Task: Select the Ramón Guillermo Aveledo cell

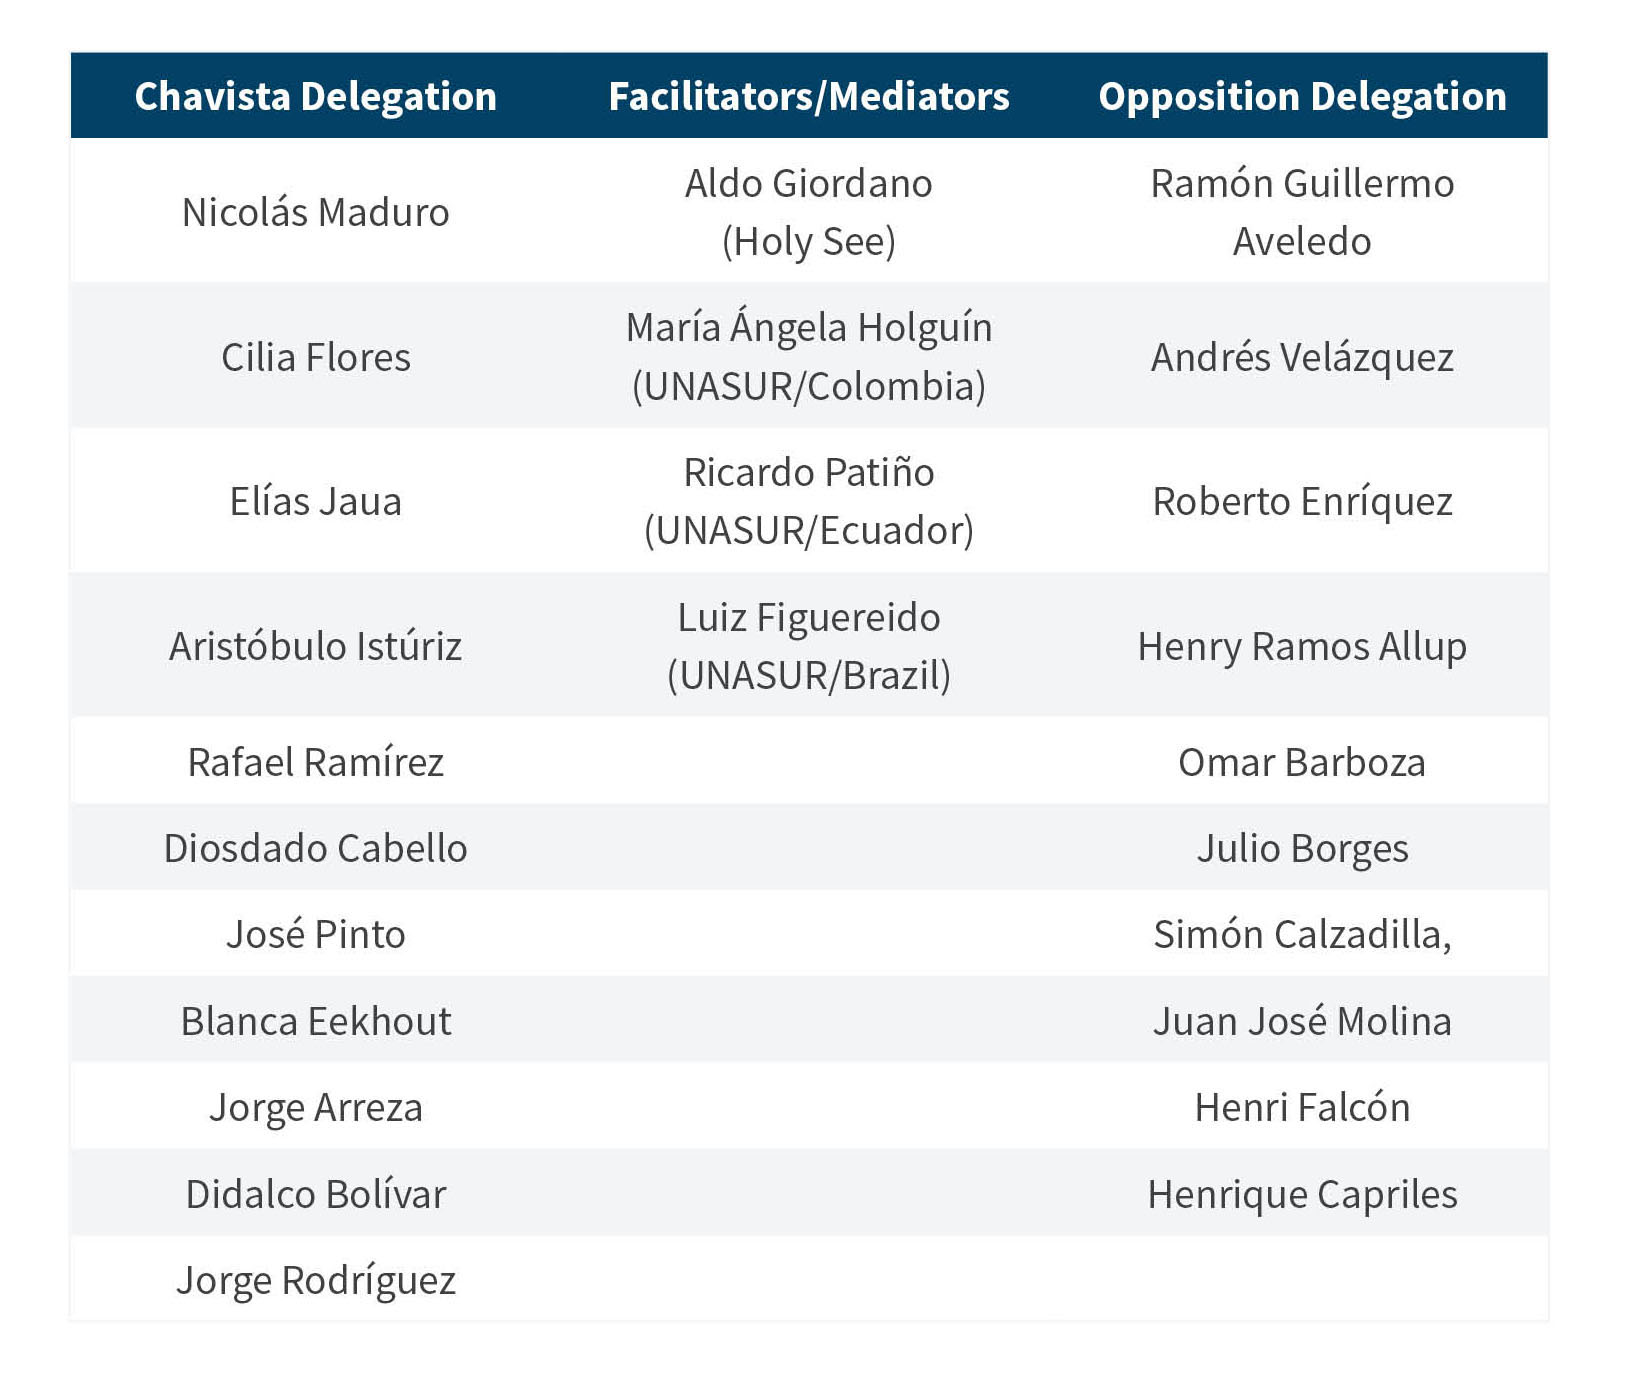Action: pos(1302,212)
